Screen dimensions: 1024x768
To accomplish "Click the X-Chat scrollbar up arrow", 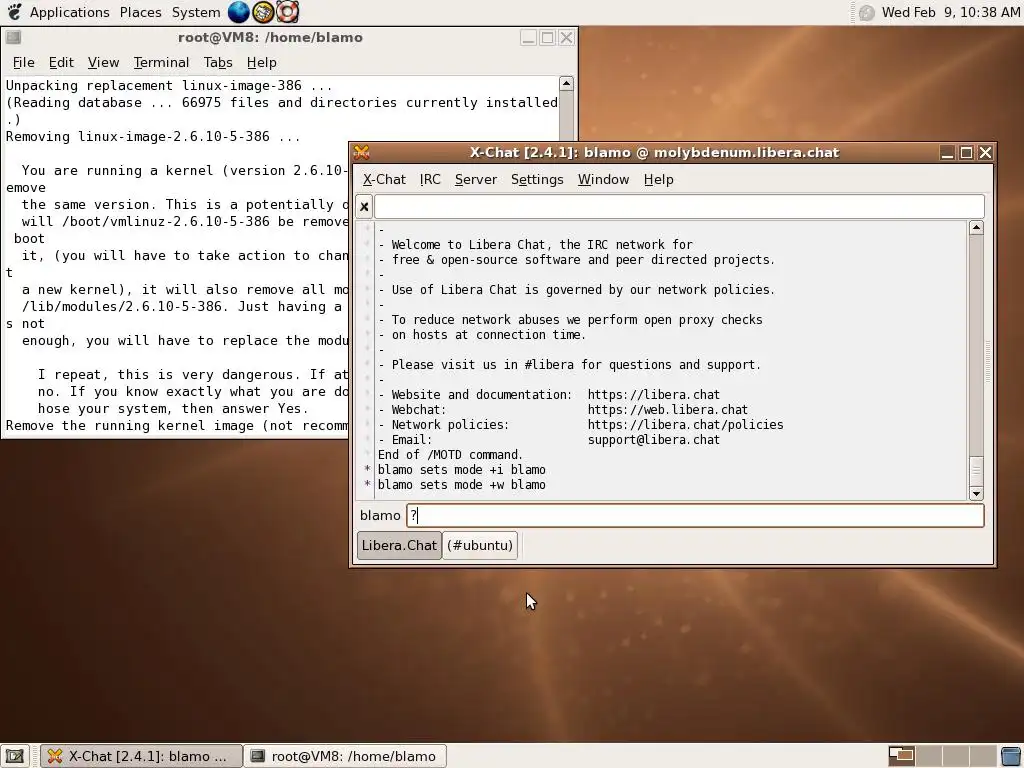I will click(x=976, y=228).
